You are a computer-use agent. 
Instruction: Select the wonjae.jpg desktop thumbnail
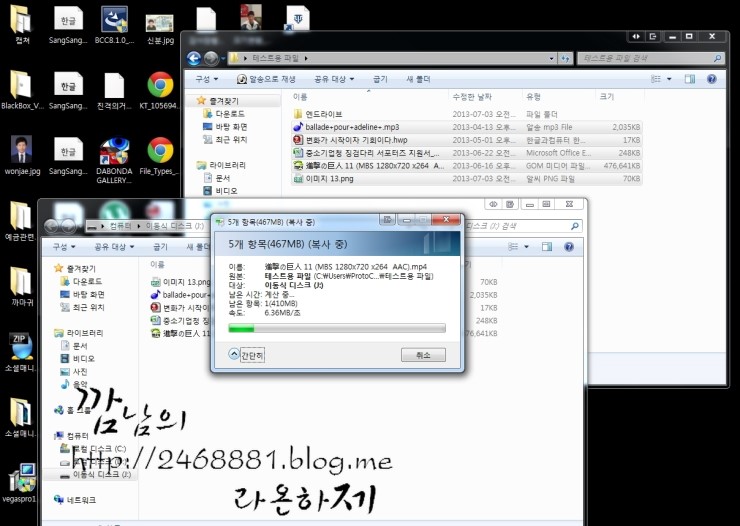(22, 150)
